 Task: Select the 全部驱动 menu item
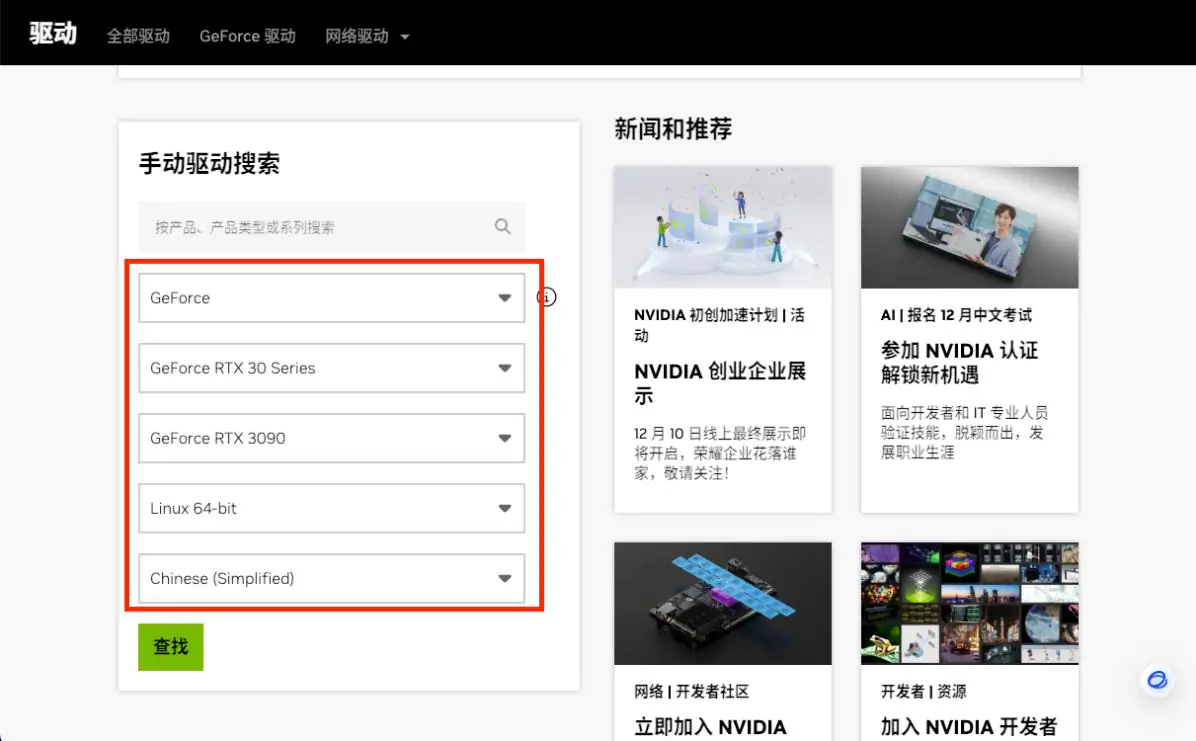pyautogui.click(x=138, y=36)
